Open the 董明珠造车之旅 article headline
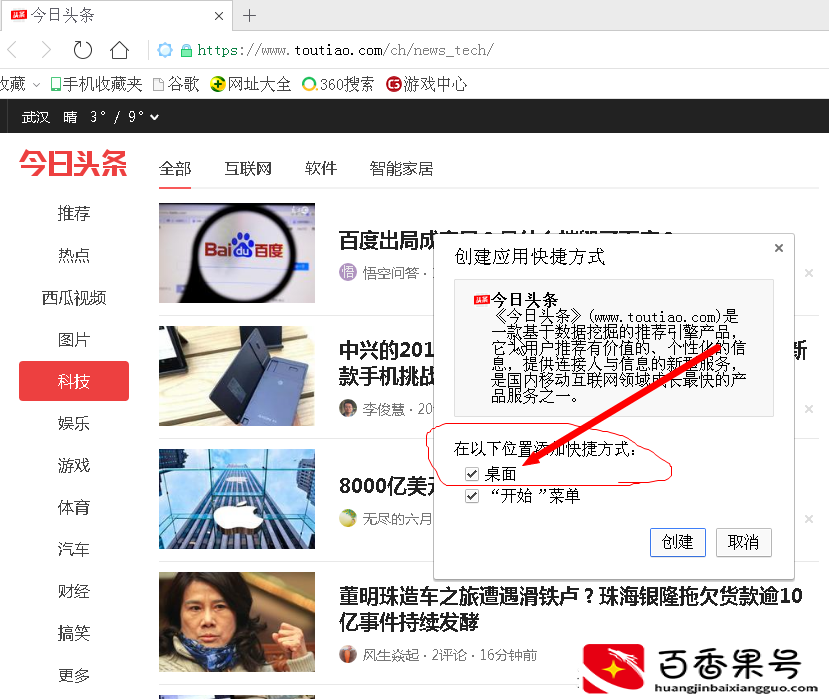829x699 pixels. tap(570, 609)
